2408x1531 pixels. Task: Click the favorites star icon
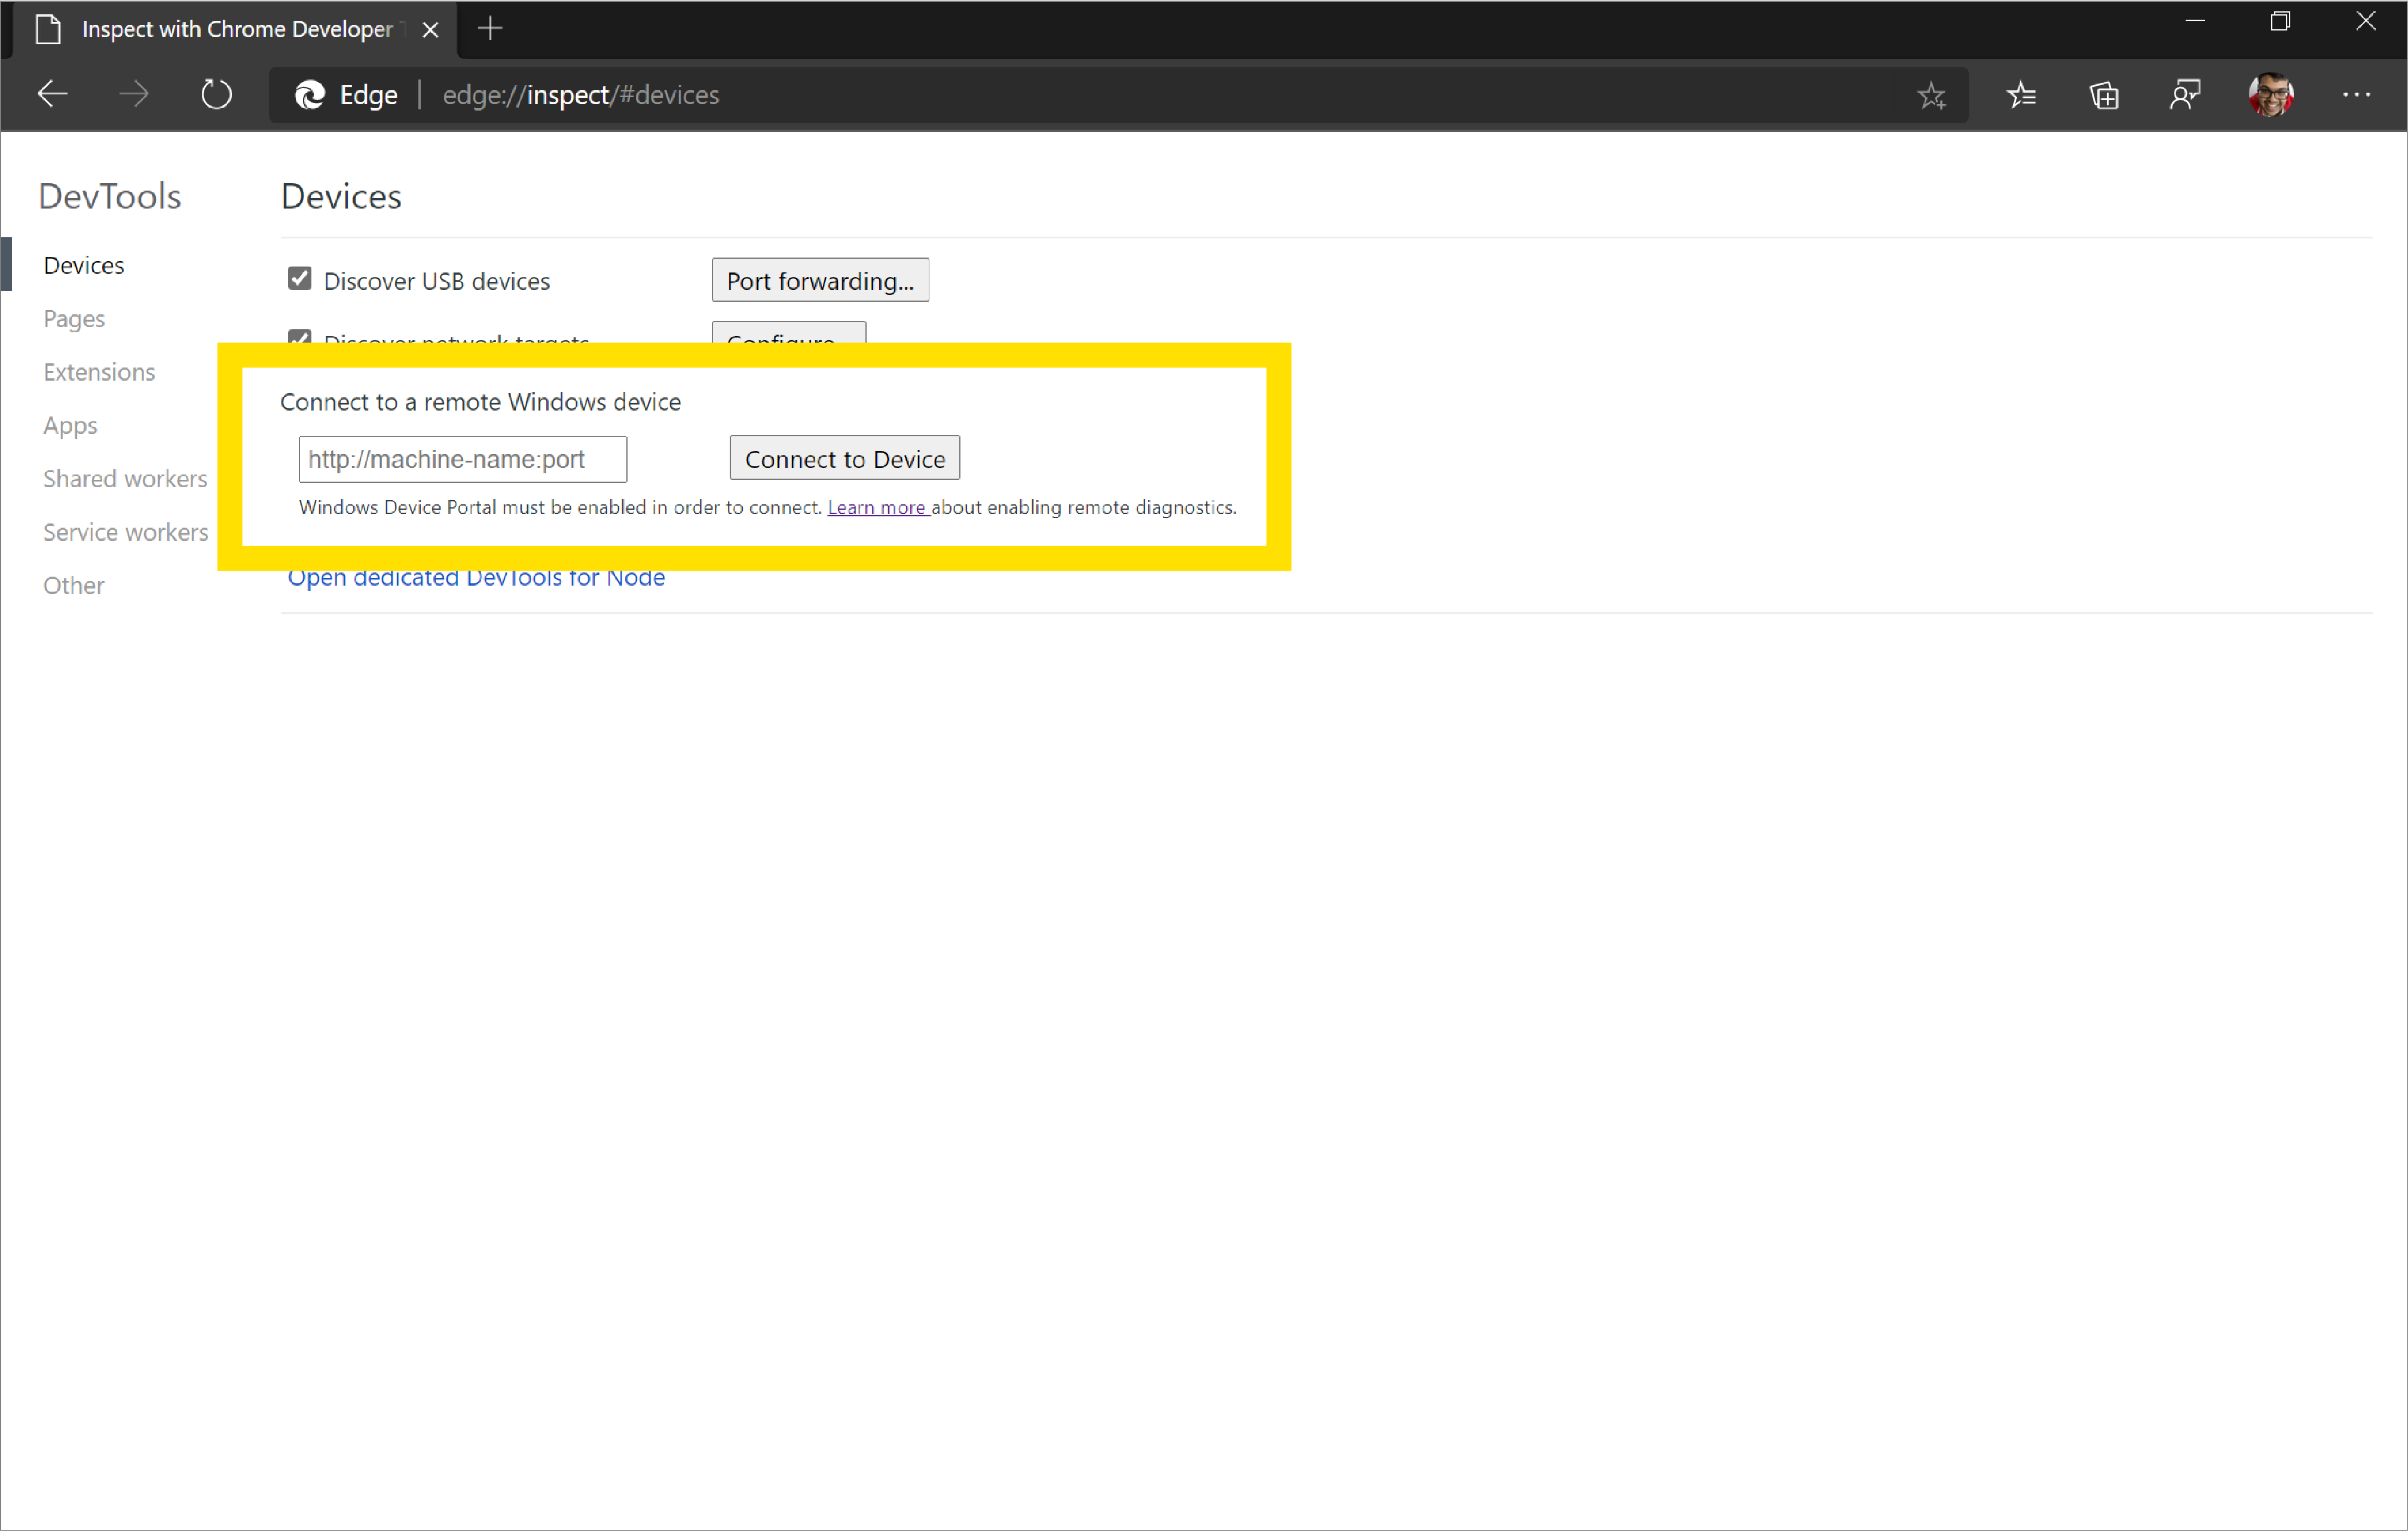pos(1930,95)
